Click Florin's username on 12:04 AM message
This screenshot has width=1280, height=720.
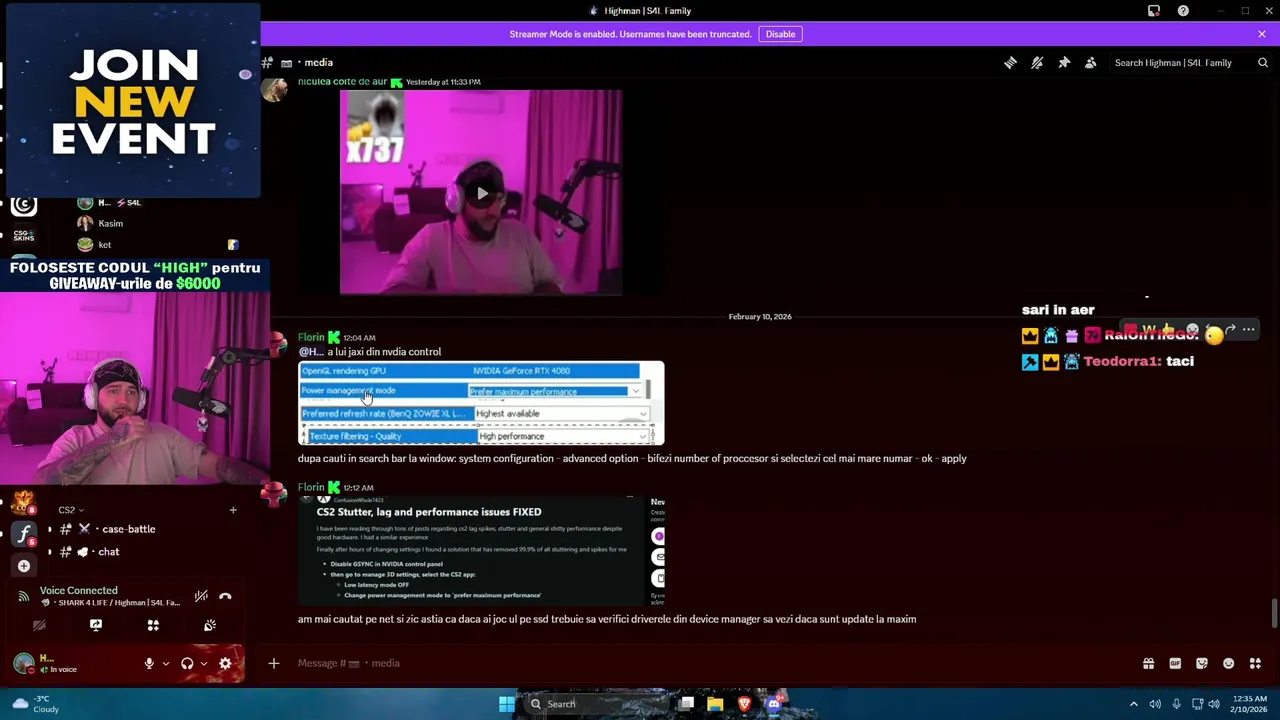(311, 337)
